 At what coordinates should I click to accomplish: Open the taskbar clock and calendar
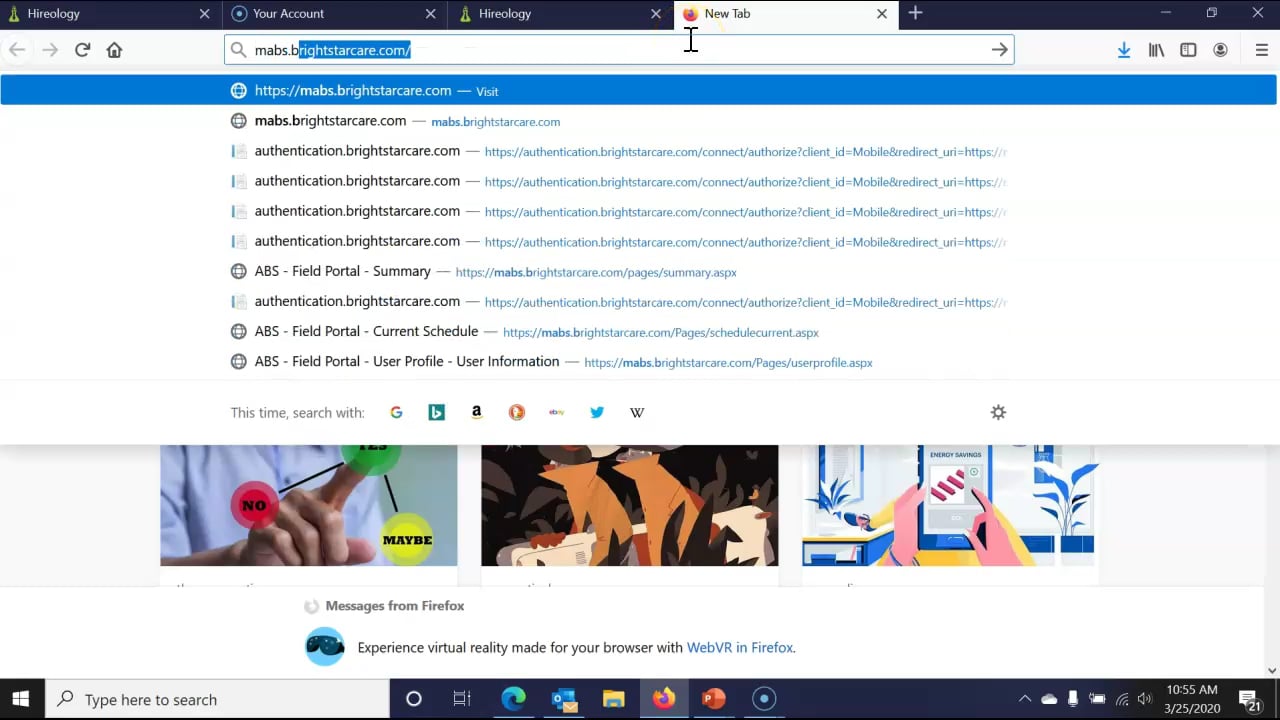[1192, 699]
